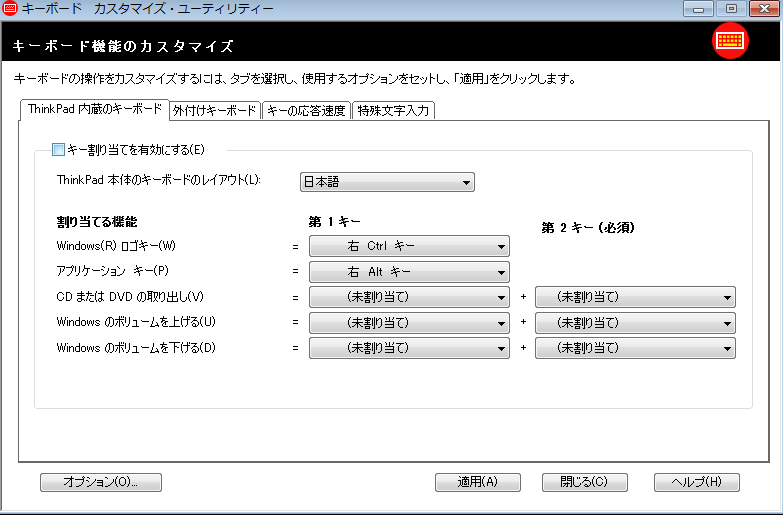Click the Windows のボリュームを上げる(U) label
Image resolution: width=783 pixels, height=515 pixels.
click(136, 322)
